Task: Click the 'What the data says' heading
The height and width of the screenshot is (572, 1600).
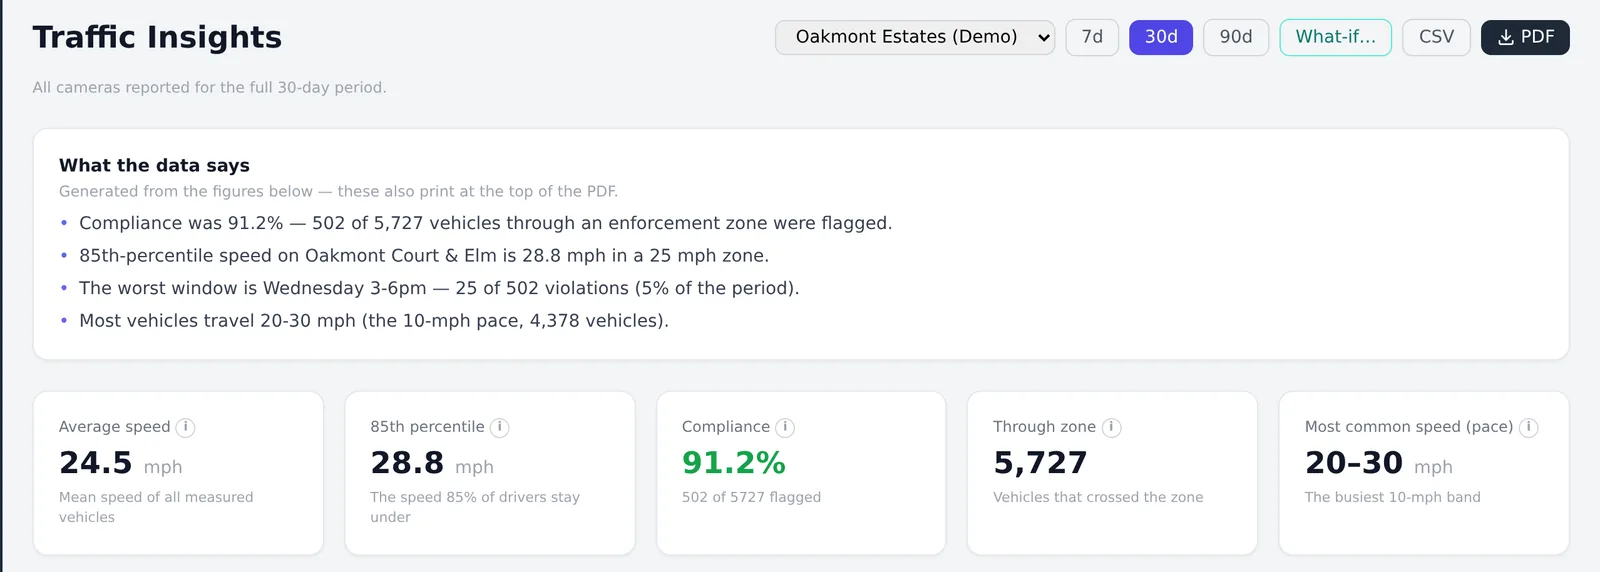Action: [x=154, y=165]
